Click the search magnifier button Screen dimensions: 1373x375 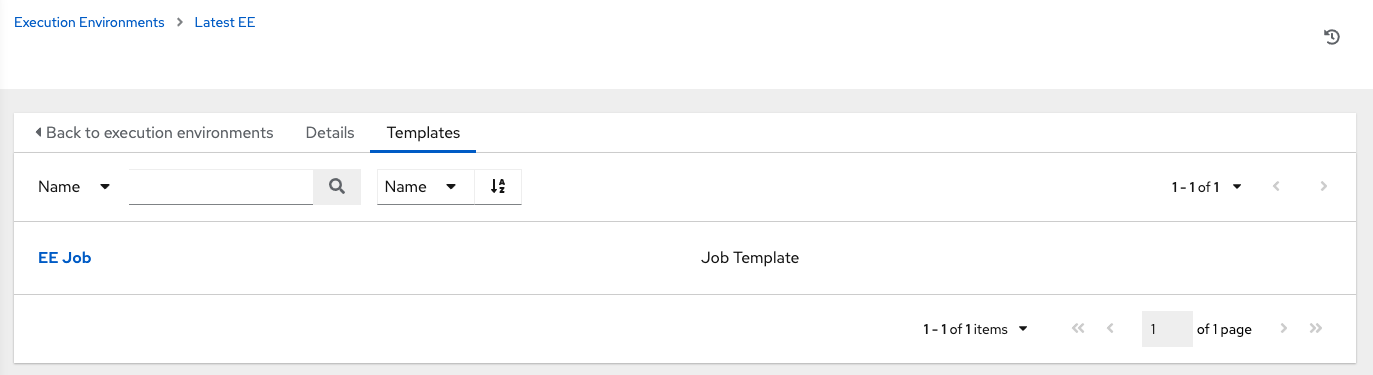pyautogui.click(x=337, y=187)
